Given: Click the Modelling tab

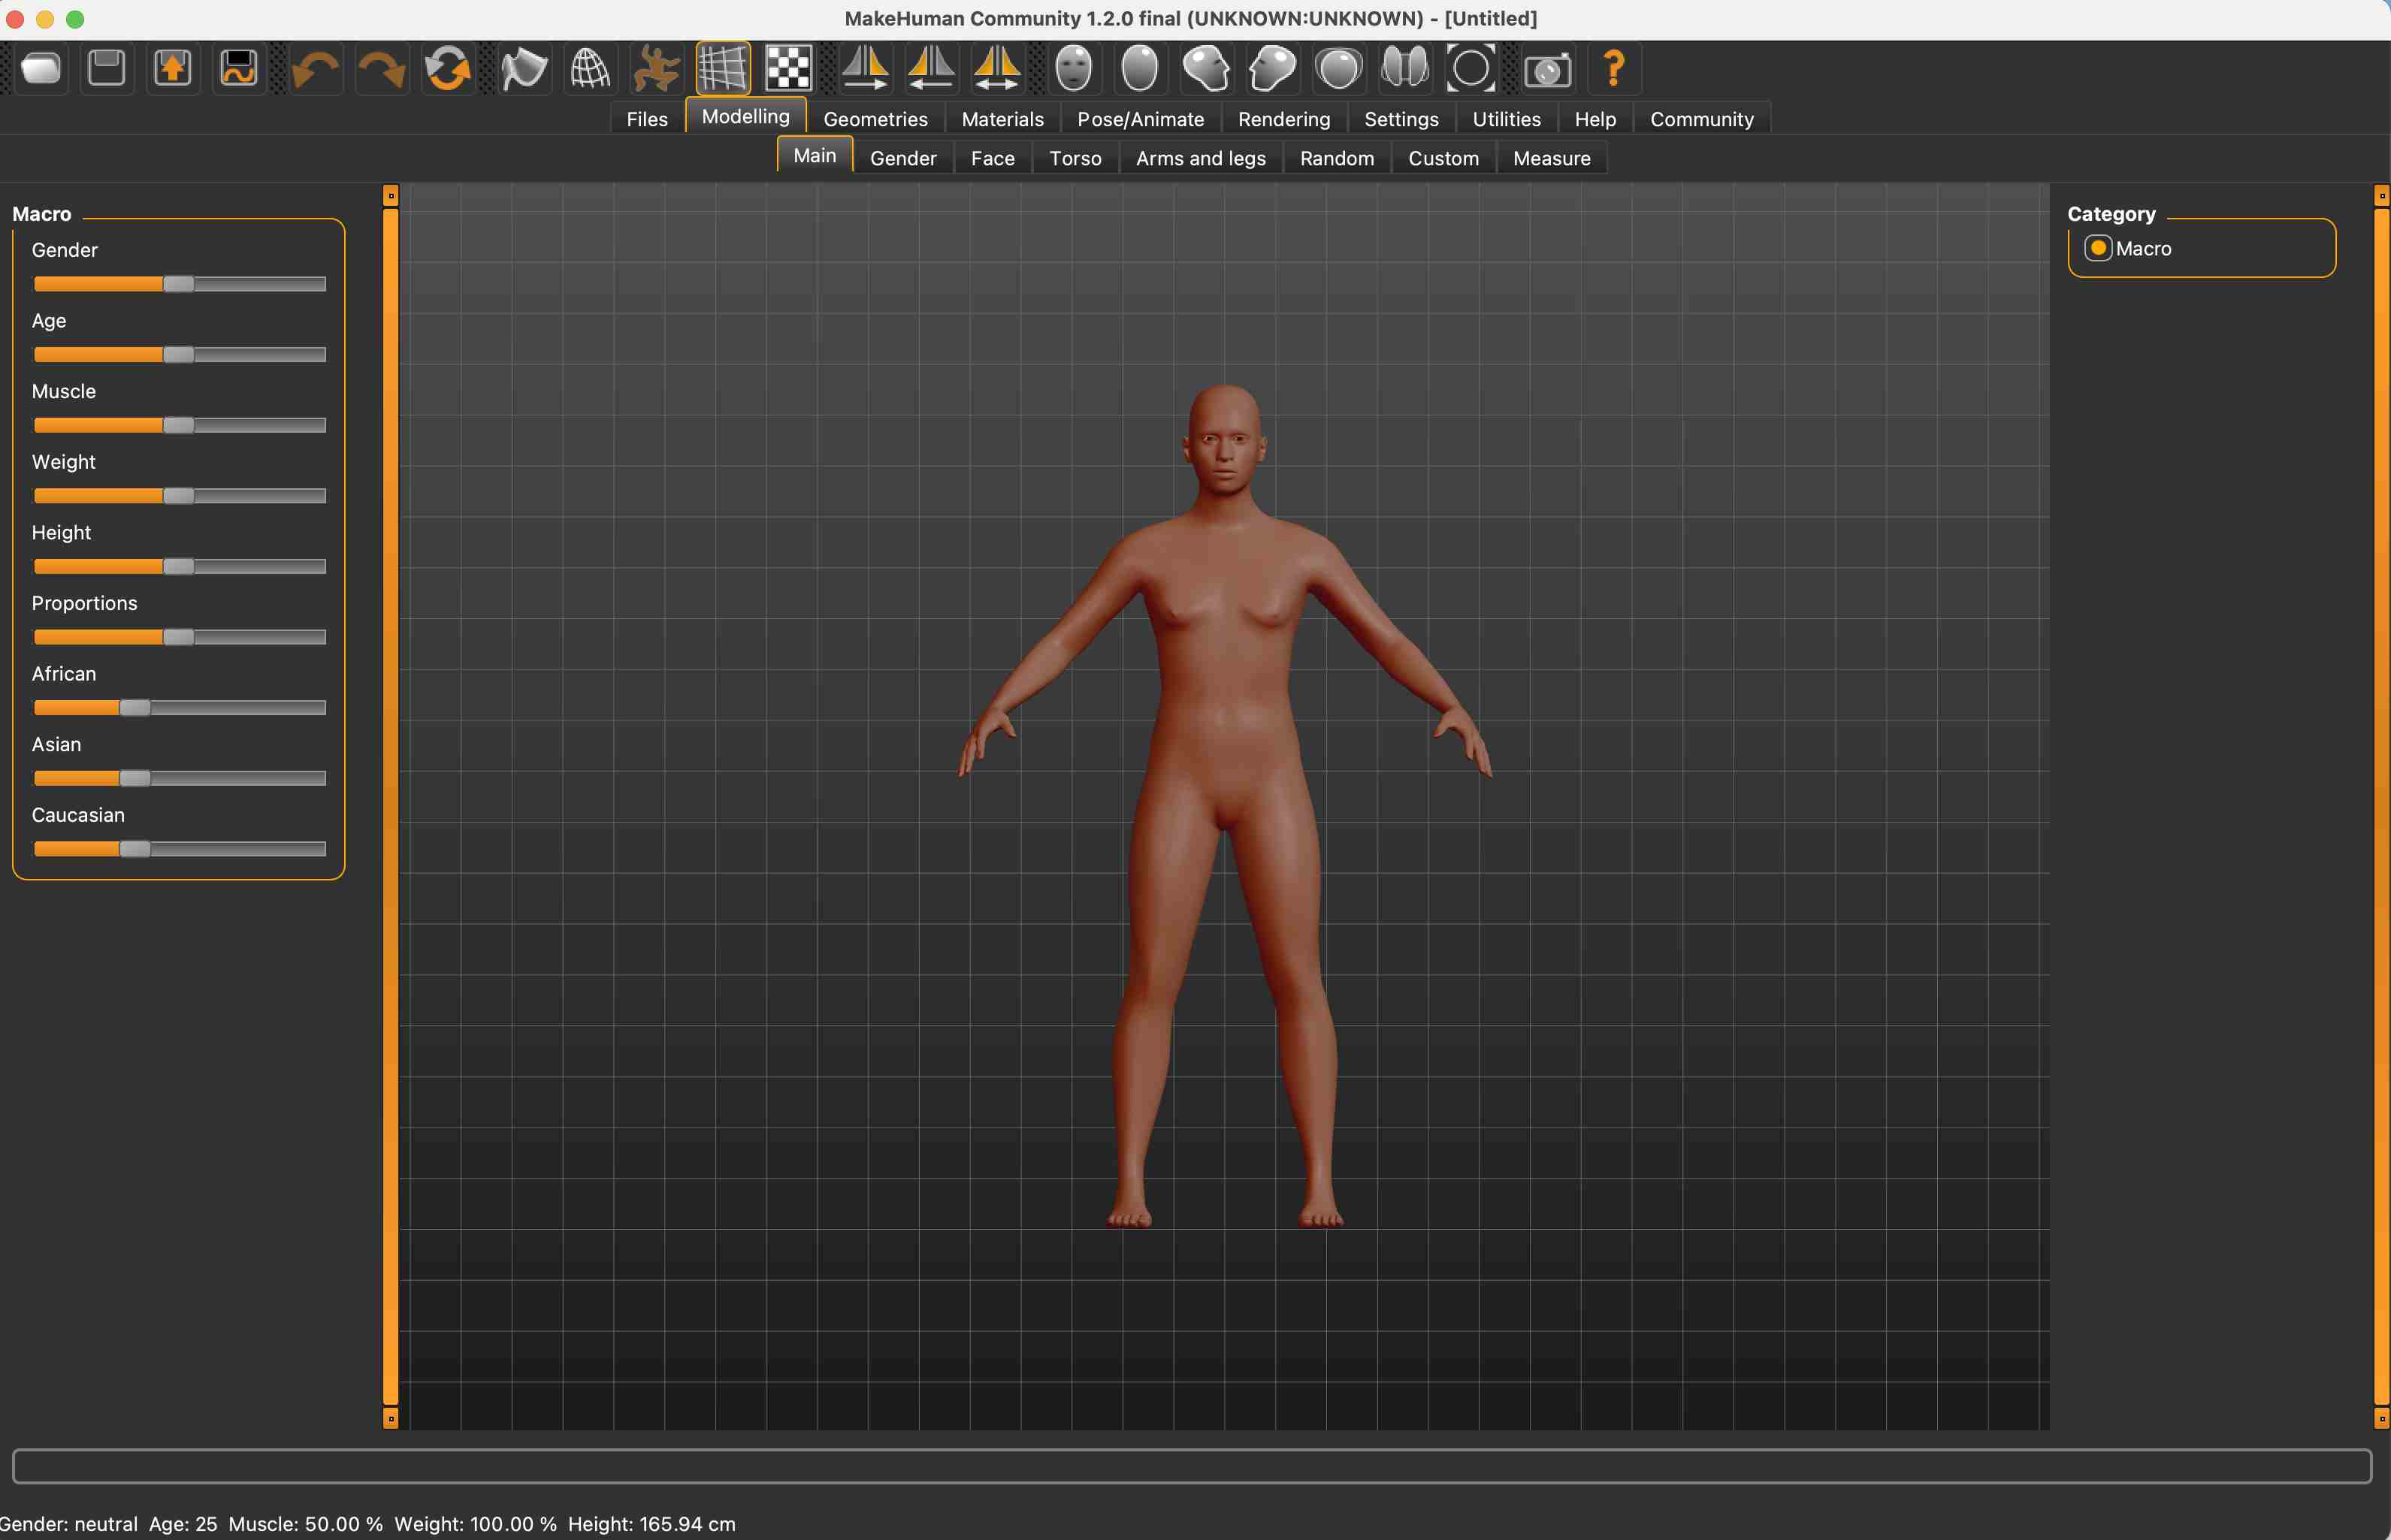Looking at the screenshot, I should (x=746, y=116).
